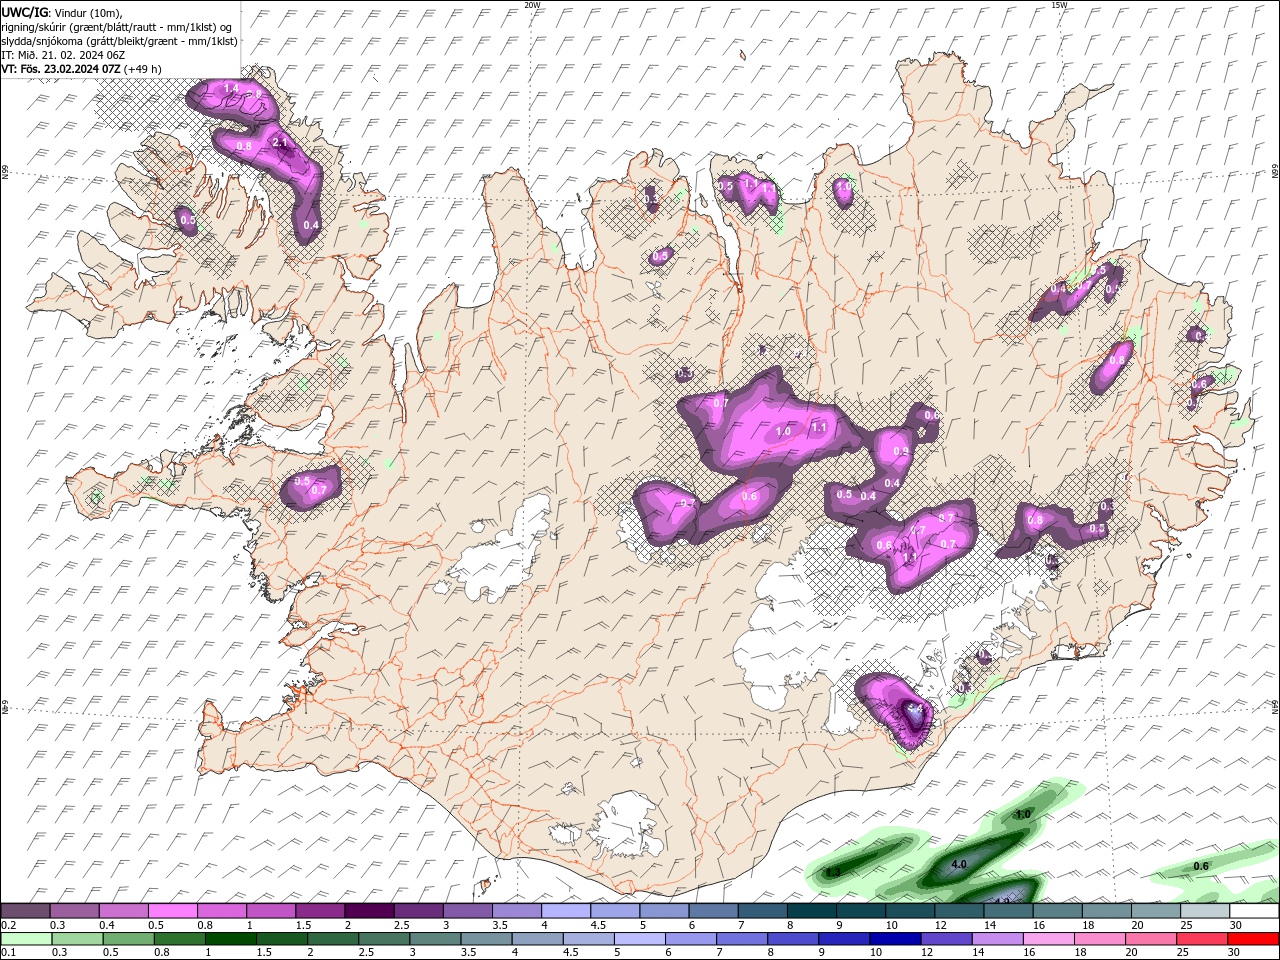Click the '1.3' rain value in green area offshore

[832, 873]
